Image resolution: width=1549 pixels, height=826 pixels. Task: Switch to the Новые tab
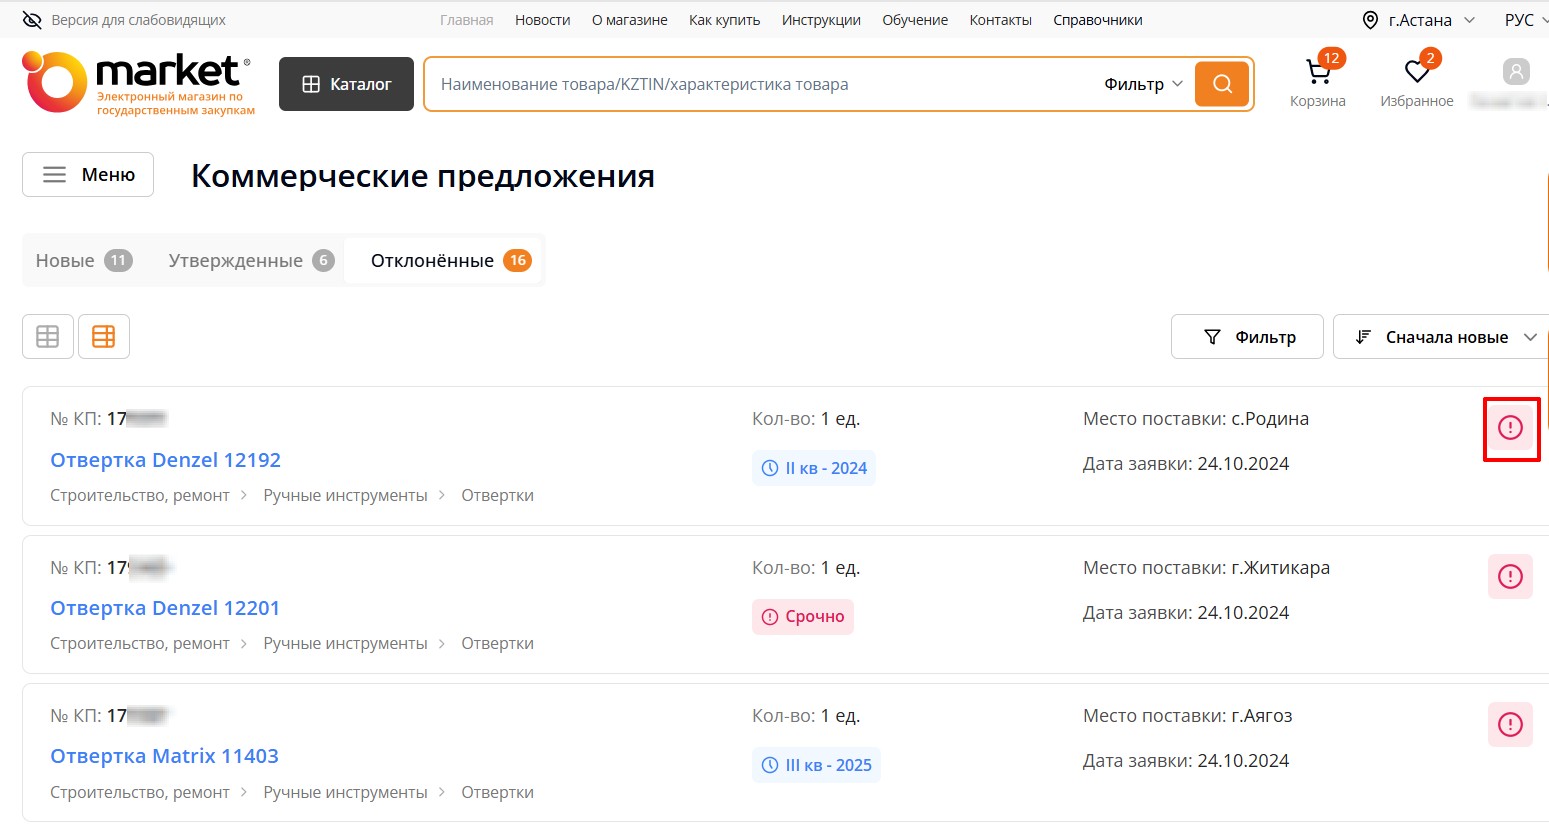[83, 261]
